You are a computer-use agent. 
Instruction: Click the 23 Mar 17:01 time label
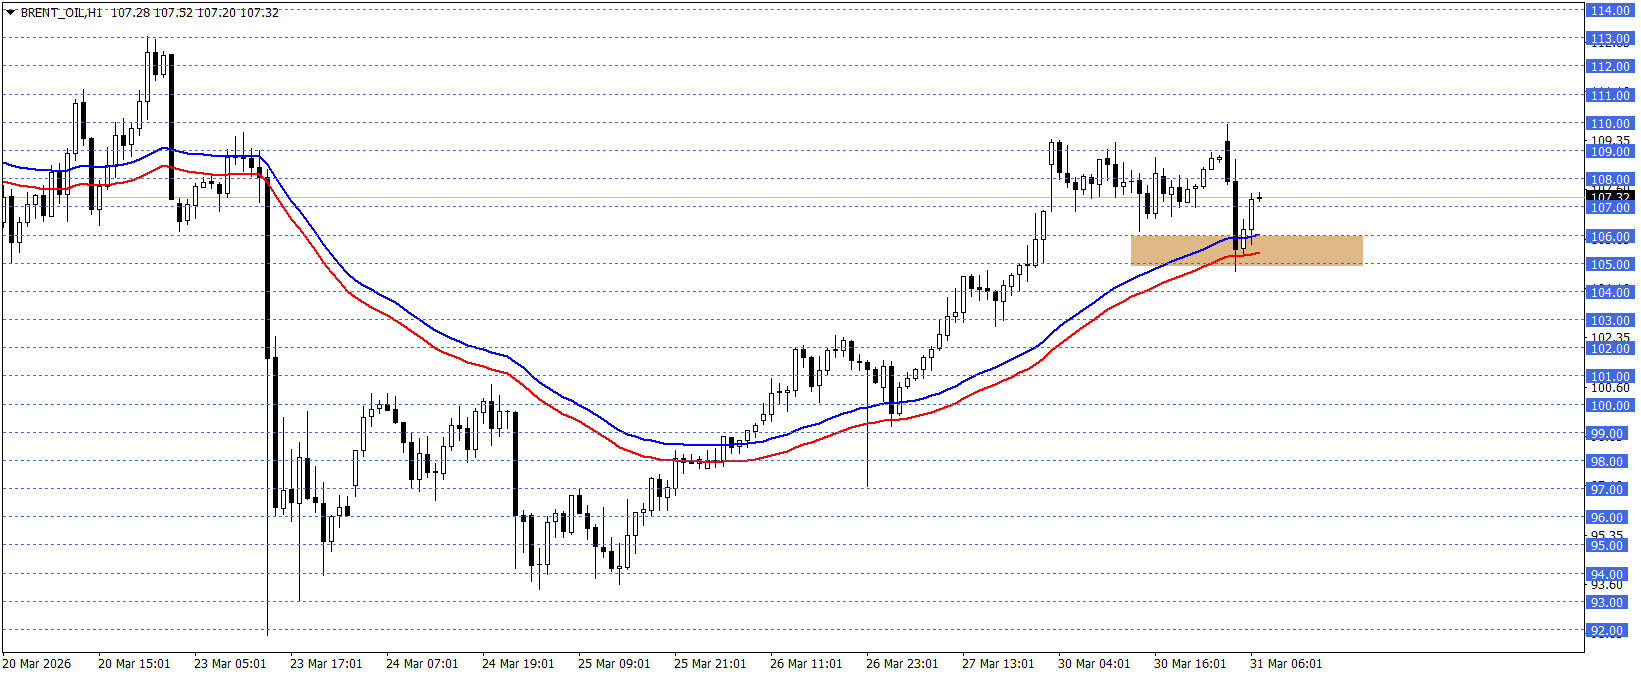[x=326, y=664]
